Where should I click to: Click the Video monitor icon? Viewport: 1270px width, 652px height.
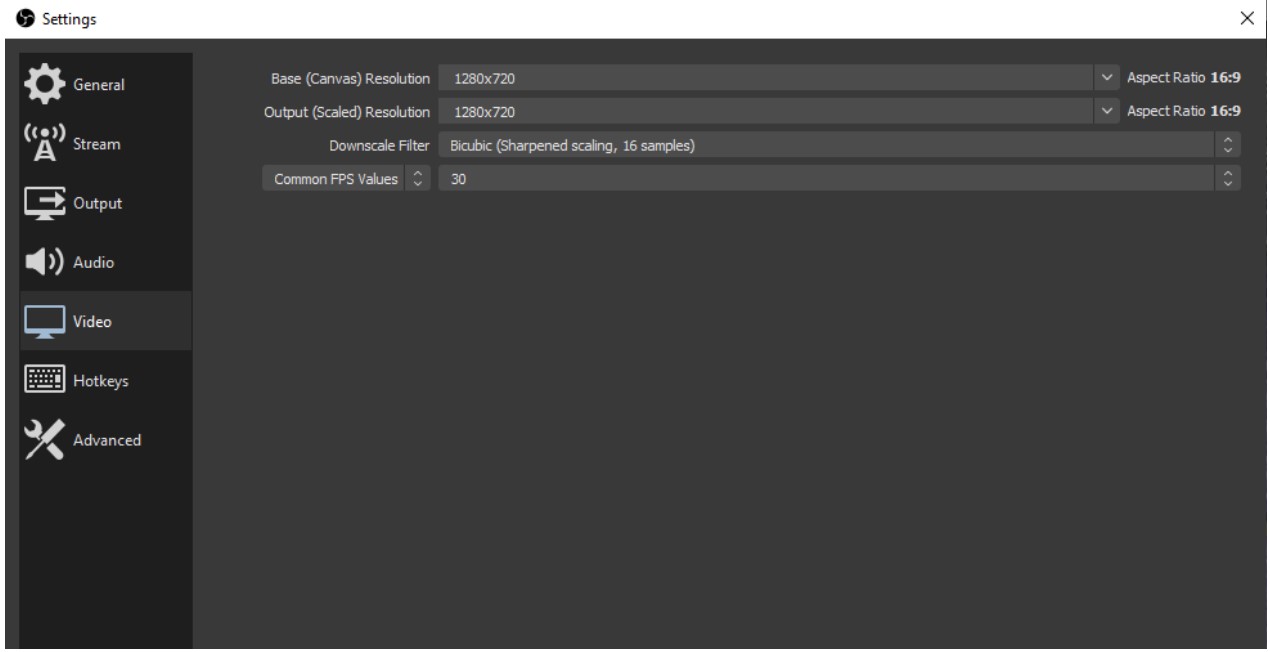[x=44, y=321]
